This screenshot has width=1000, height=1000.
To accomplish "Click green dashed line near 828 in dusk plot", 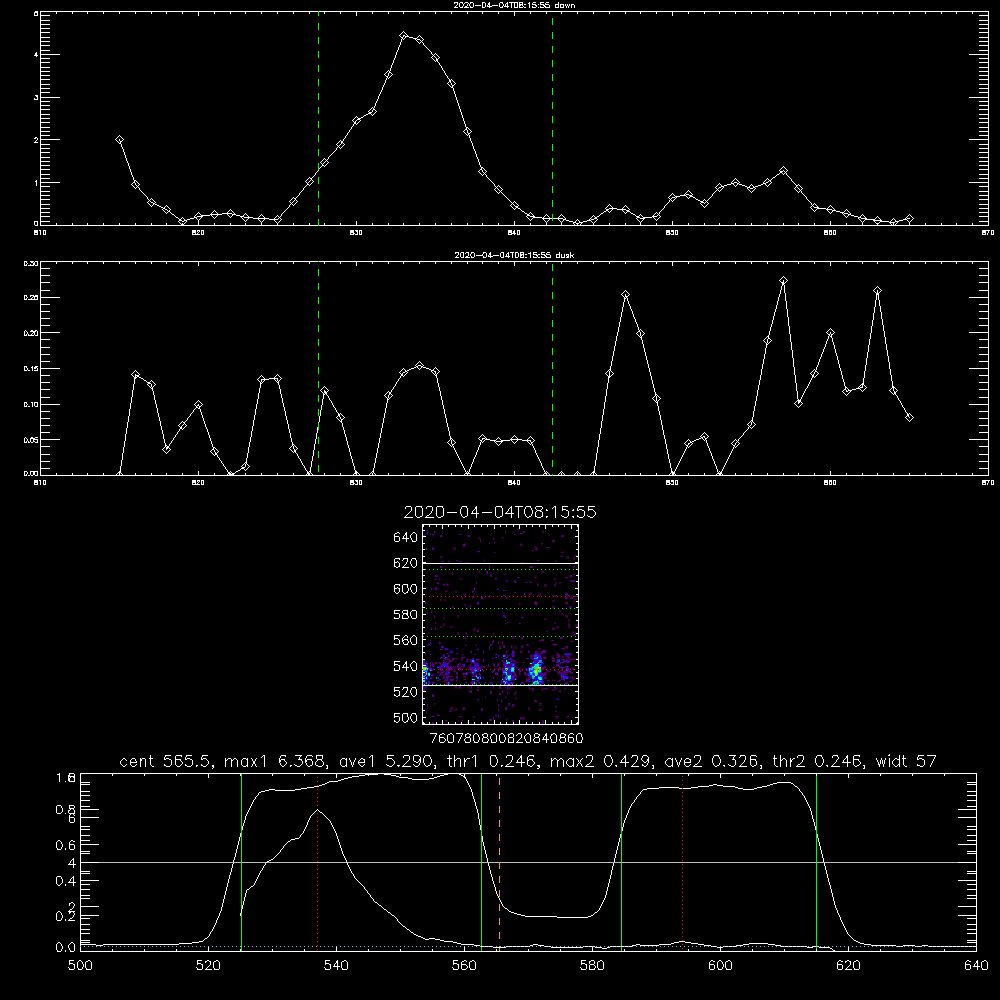I will 318,369.
